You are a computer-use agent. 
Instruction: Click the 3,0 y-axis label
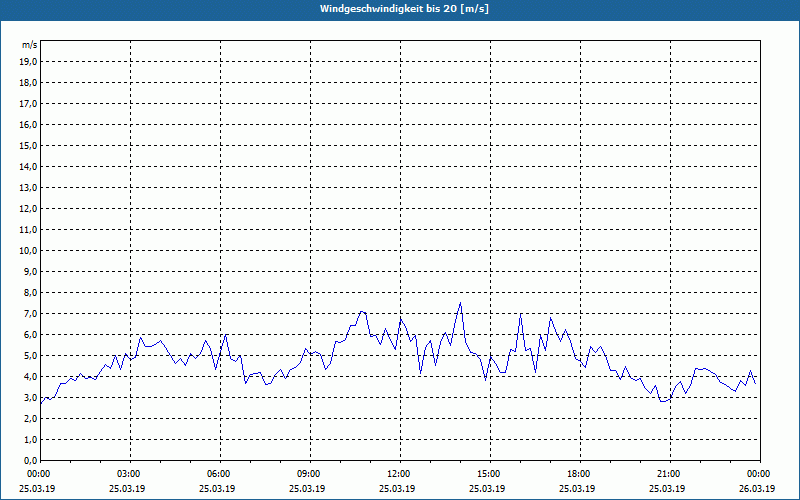point(30,397)
